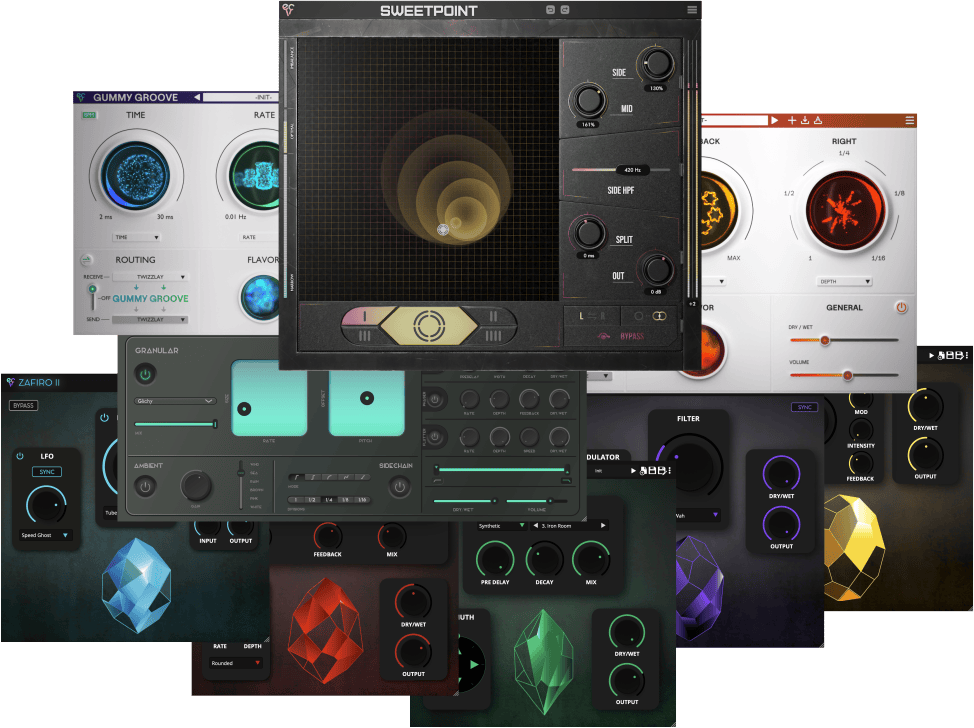Image resolution: width=974 pixels, height=728 pixels.
Task: Click the L/R swap icon in Sweetpoint
Action: 591,316
